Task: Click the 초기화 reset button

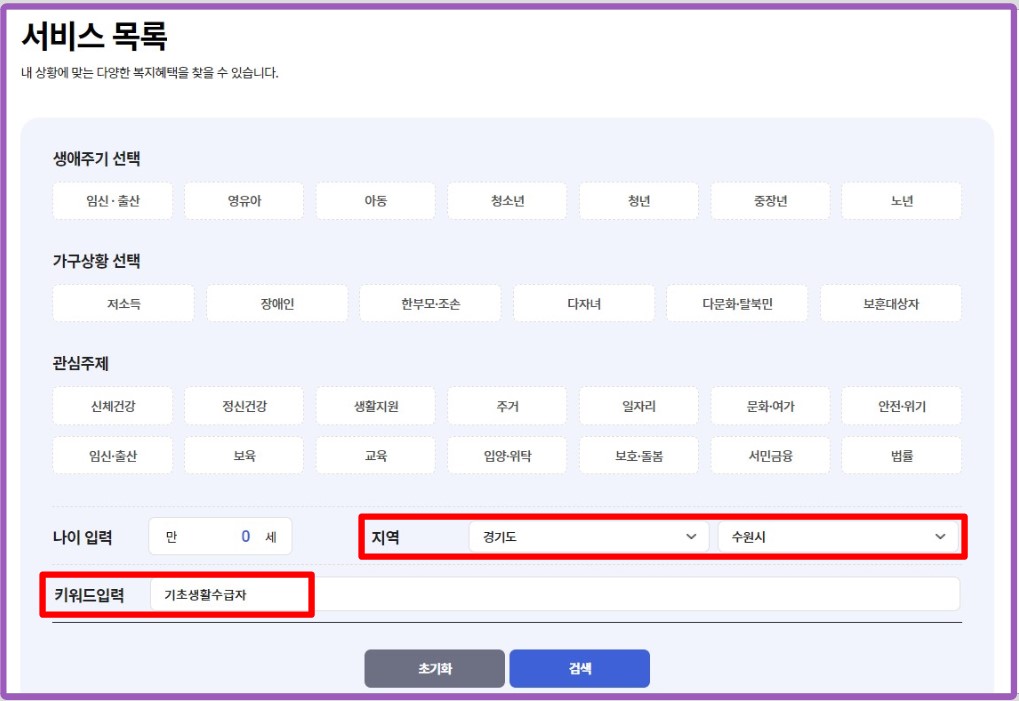Action: coord(434,669)
